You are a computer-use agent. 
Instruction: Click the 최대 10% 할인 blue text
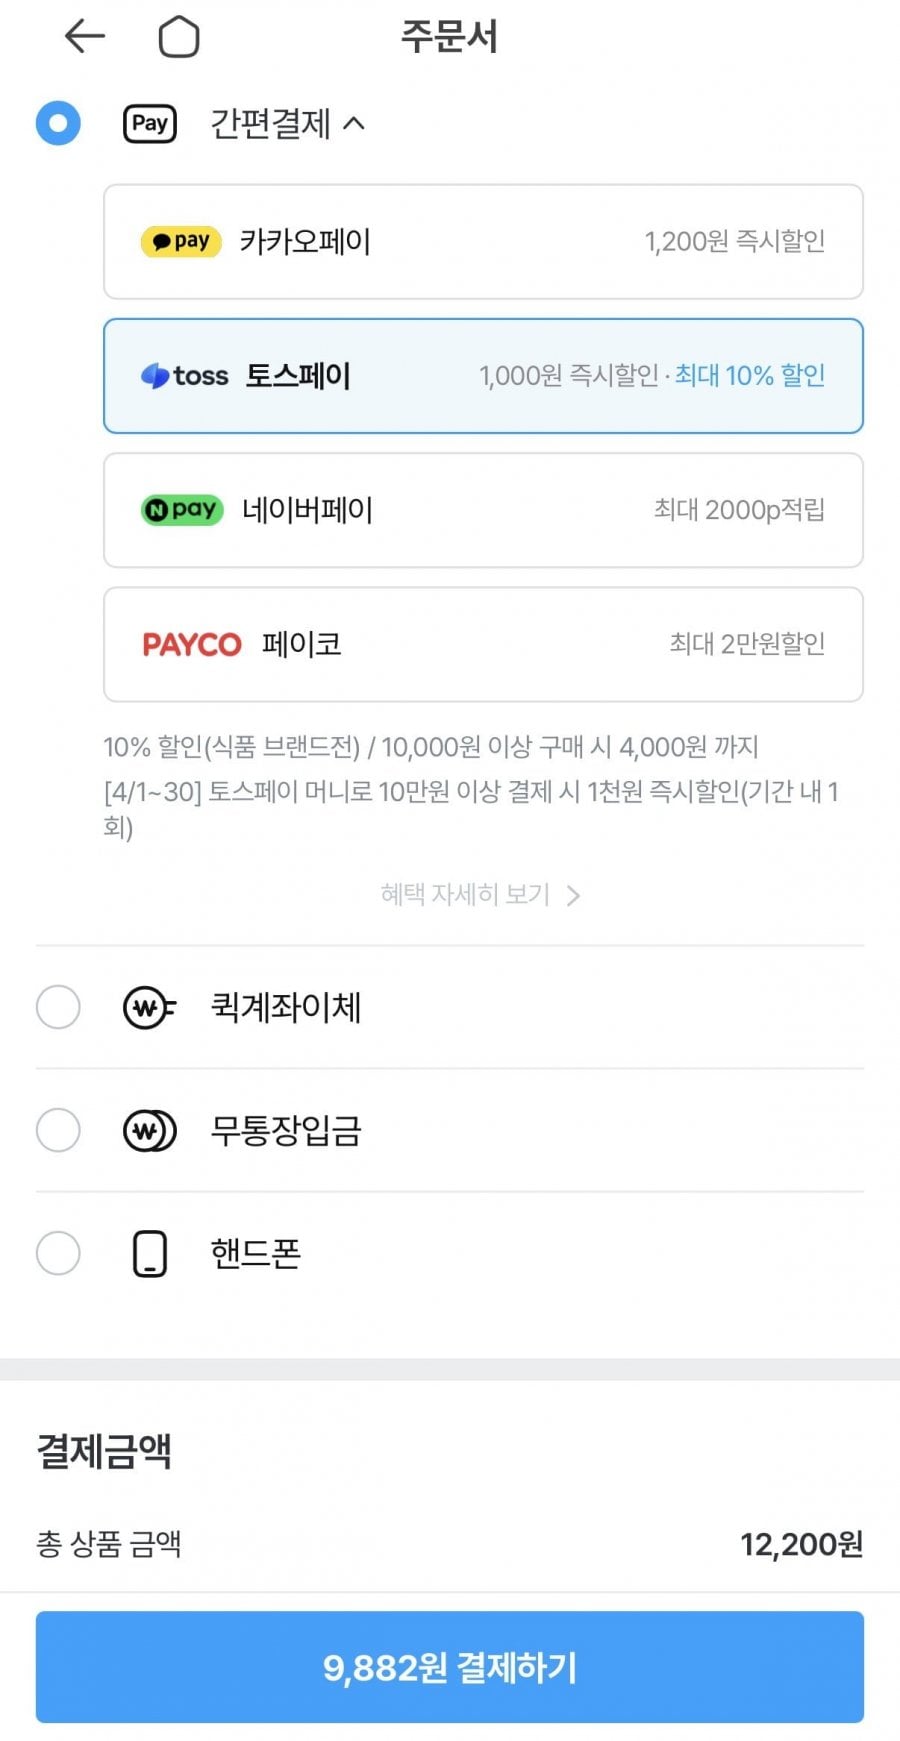750,376
